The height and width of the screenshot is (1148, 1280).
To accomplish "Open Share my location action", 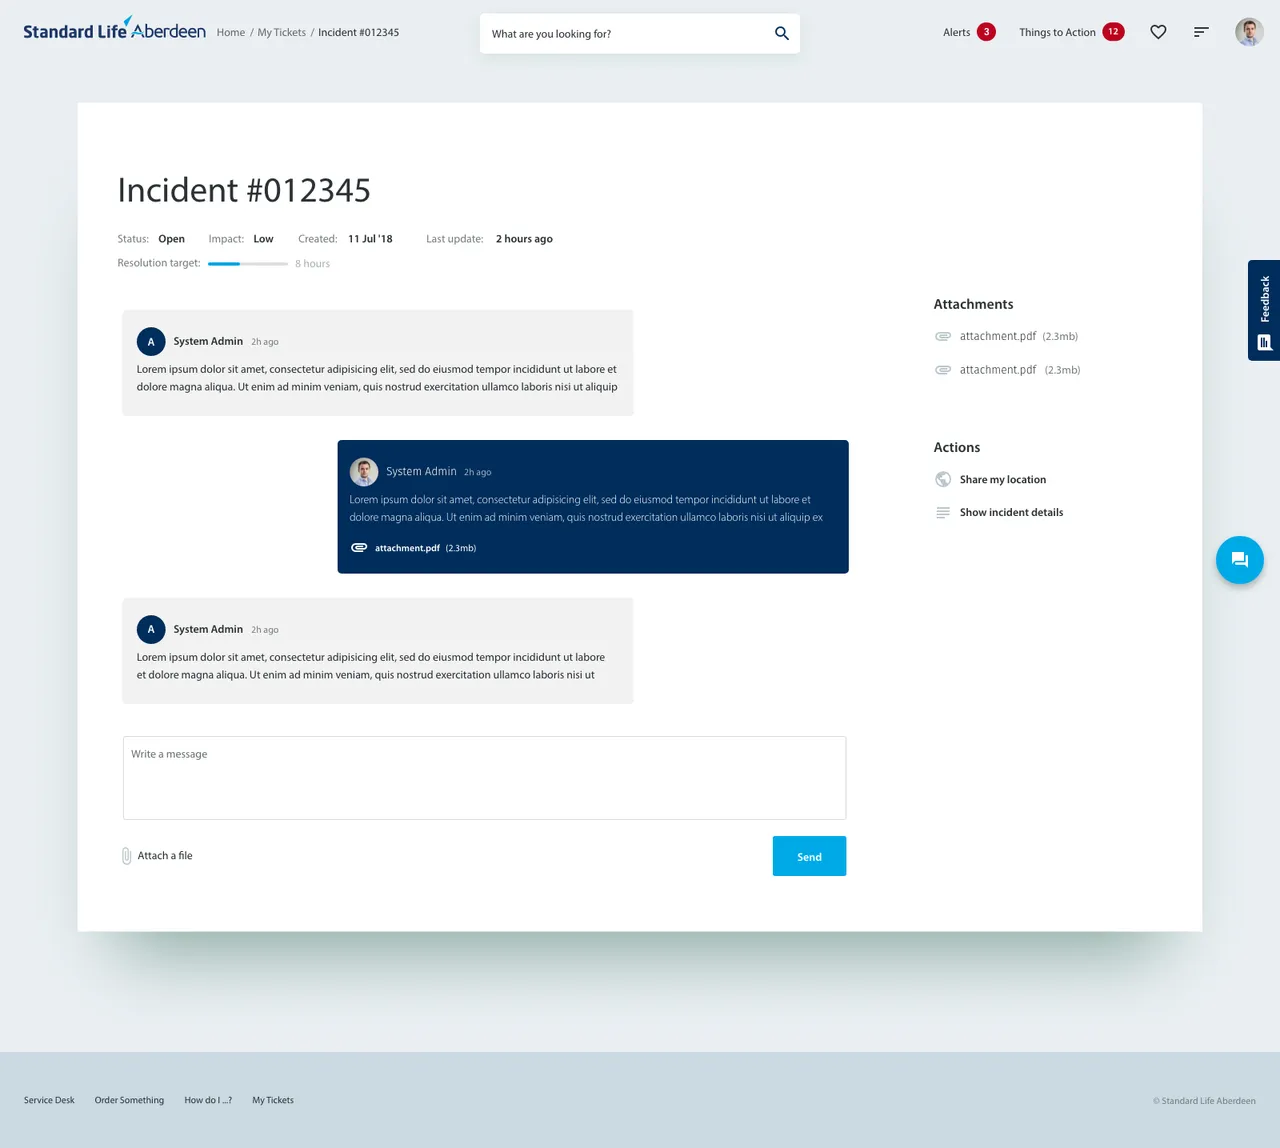I will click(1003, 479).
